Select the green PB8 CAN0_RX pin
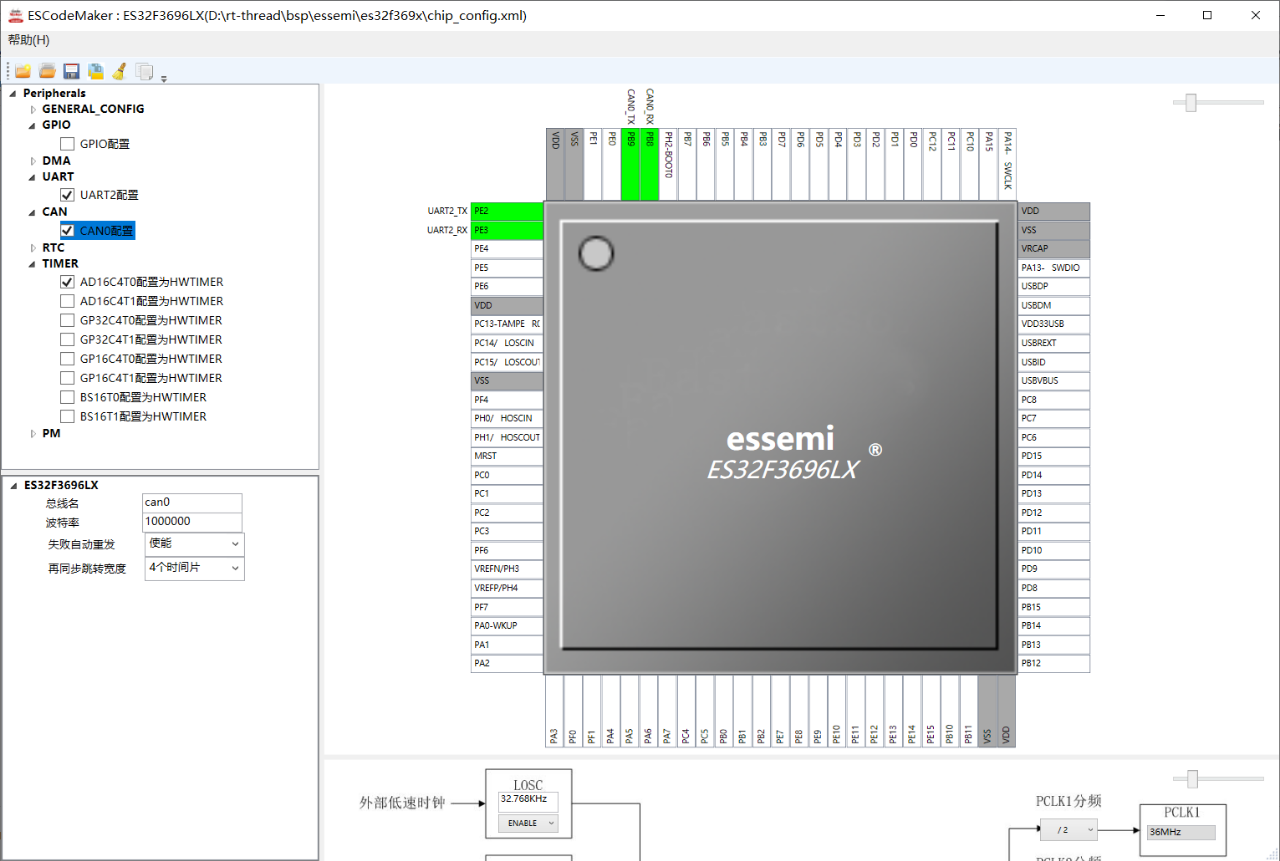This screenshot has height=861, width=1280. coord(649,165)
